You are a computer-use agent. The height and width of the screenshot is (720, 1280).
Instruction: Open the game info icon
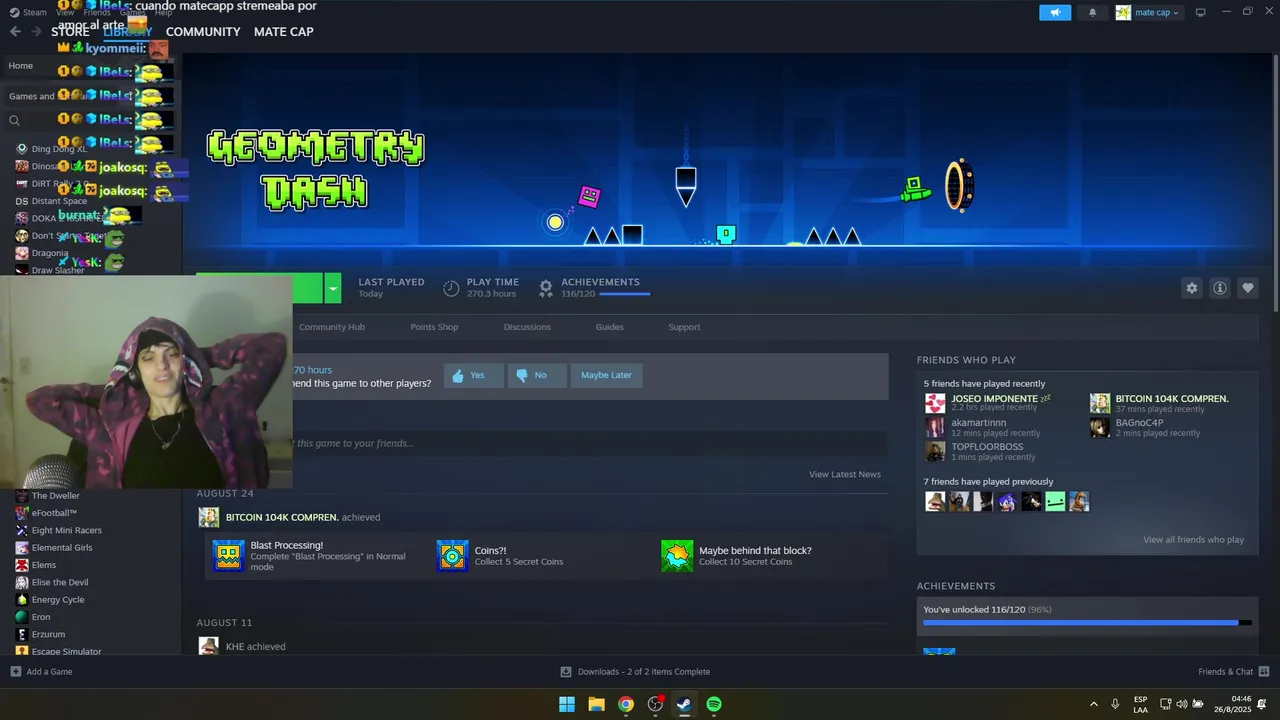click(1219, 288)
